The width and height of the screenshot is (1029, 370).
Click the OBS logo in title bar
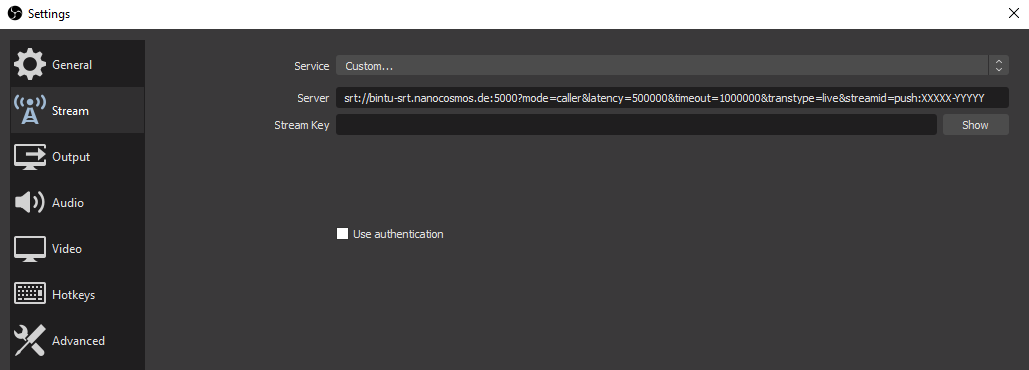(14, 13)
